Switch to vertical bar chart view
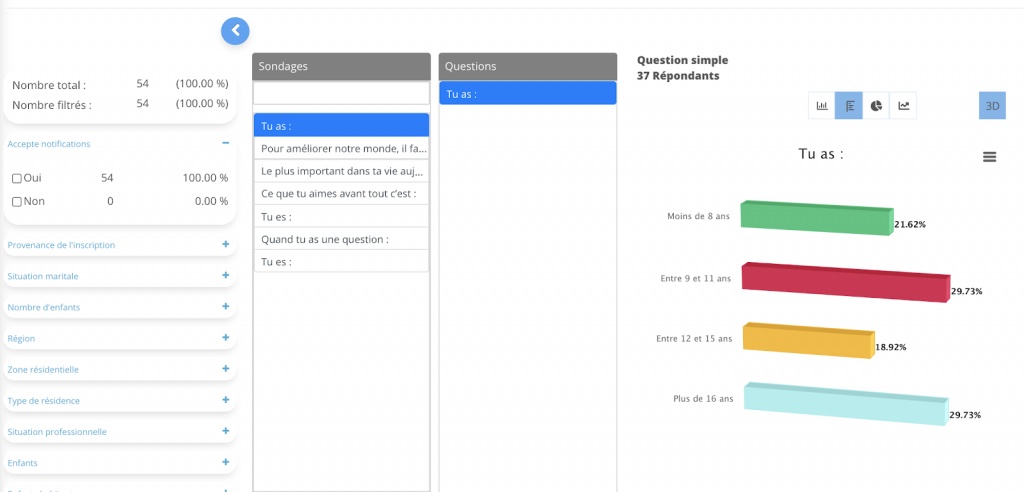This screenshot has width=1024, height=492. (x=822, y=105)
